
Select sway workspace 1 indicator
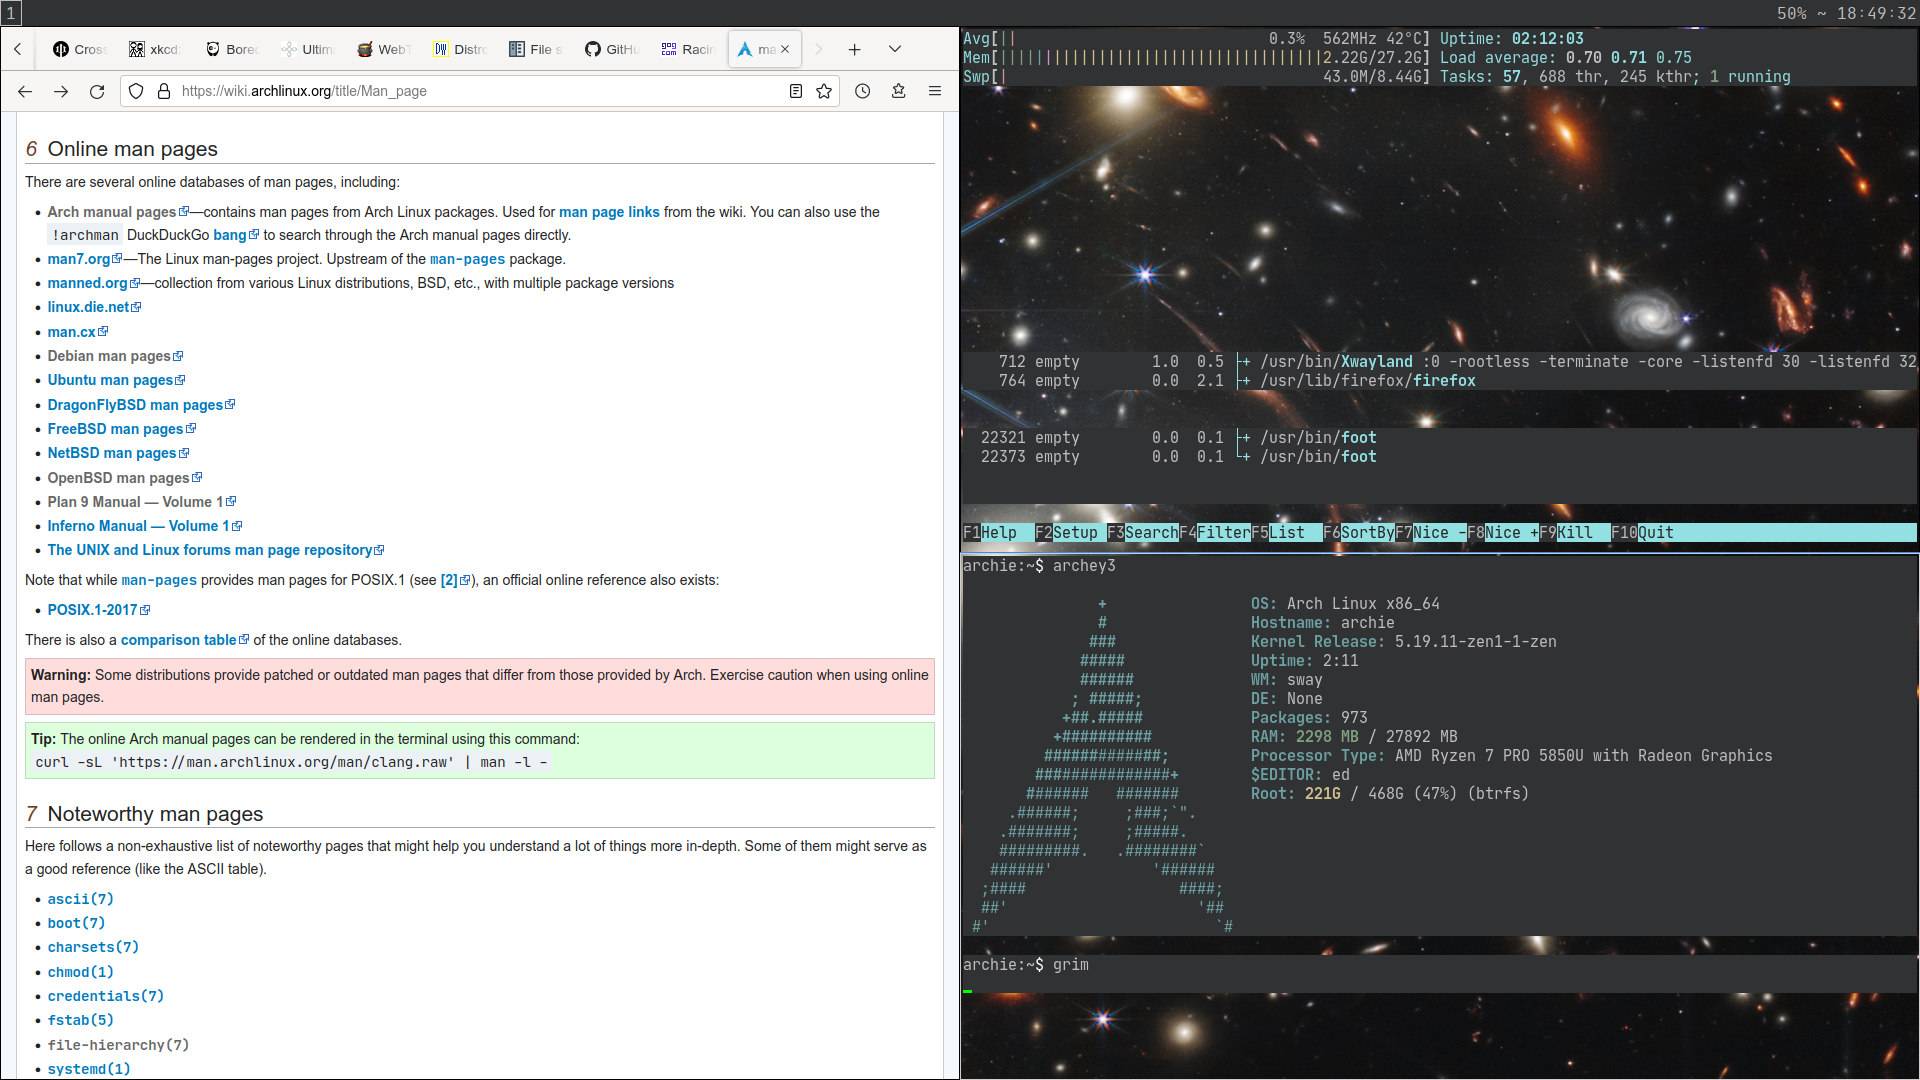(x=11, y=13)
